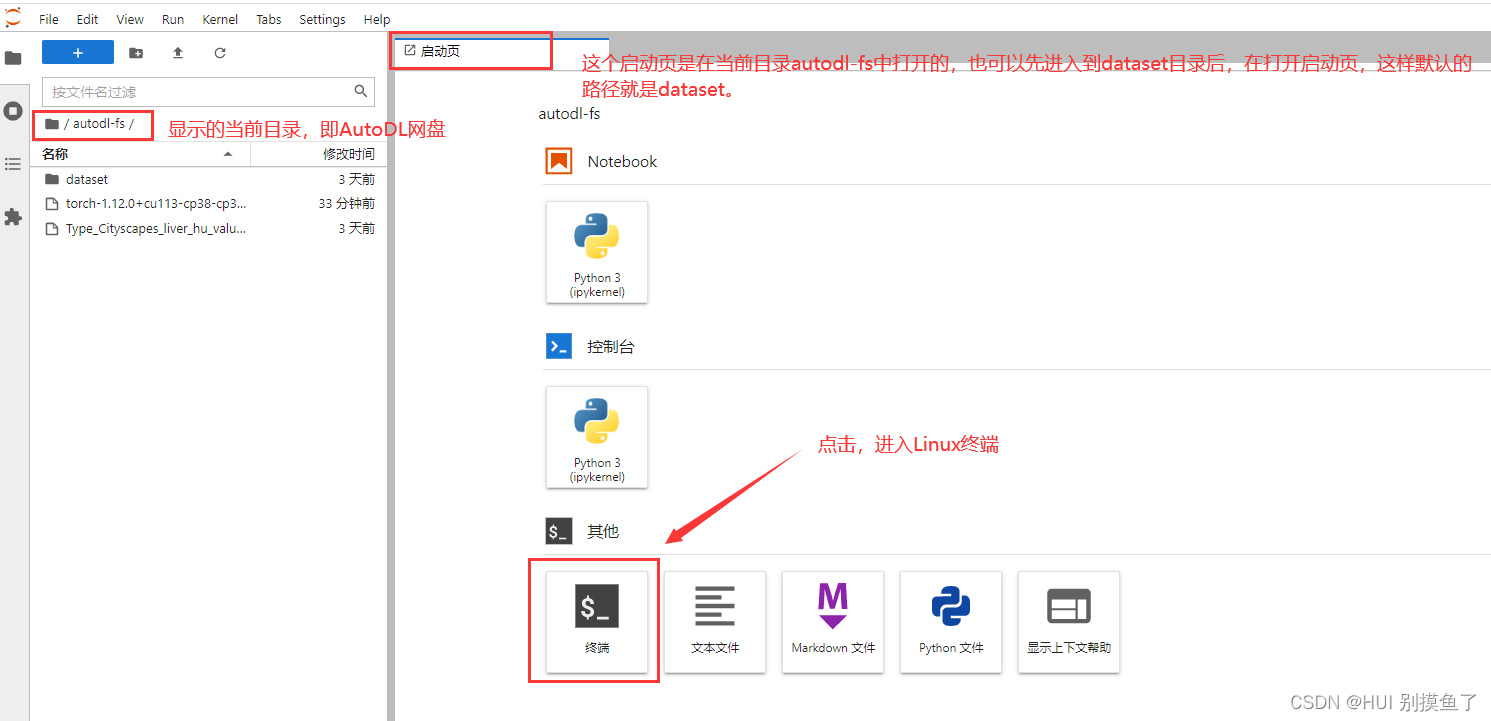
Task: Open the Run menu
Action: tap(173, 19)
